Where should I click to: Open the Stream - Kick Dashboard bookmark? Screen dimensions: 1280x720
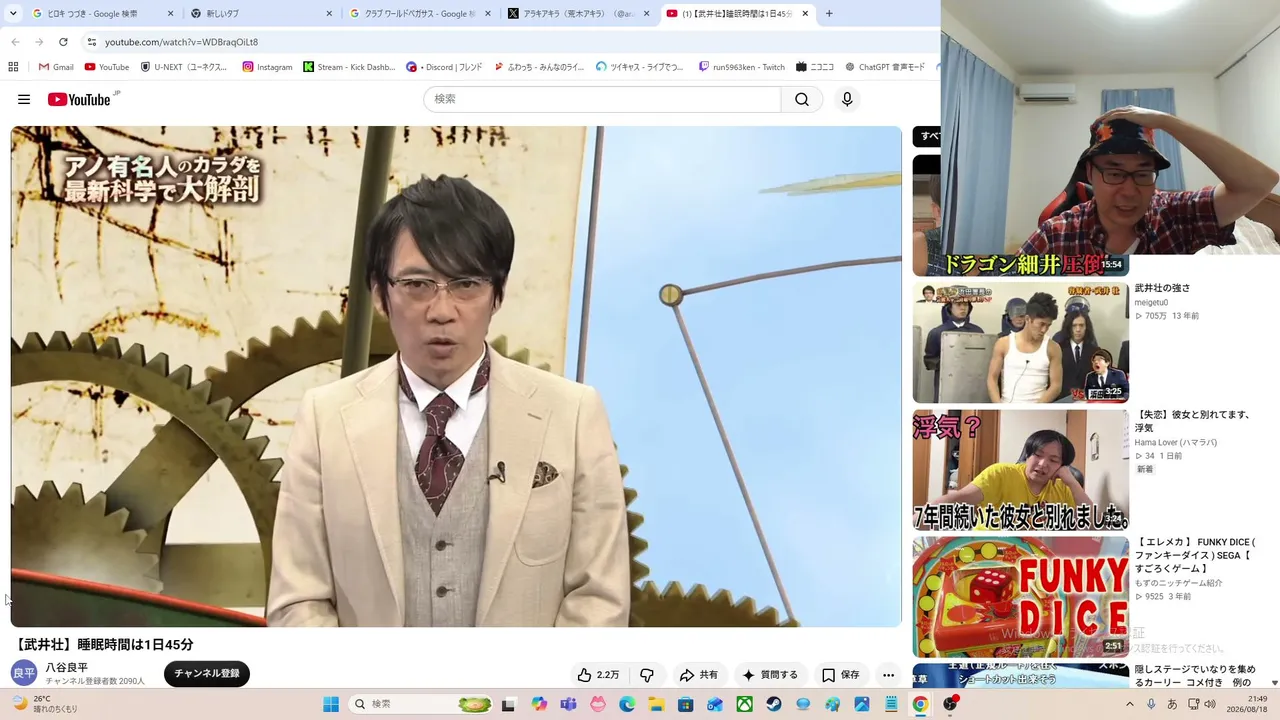(349, 67)
